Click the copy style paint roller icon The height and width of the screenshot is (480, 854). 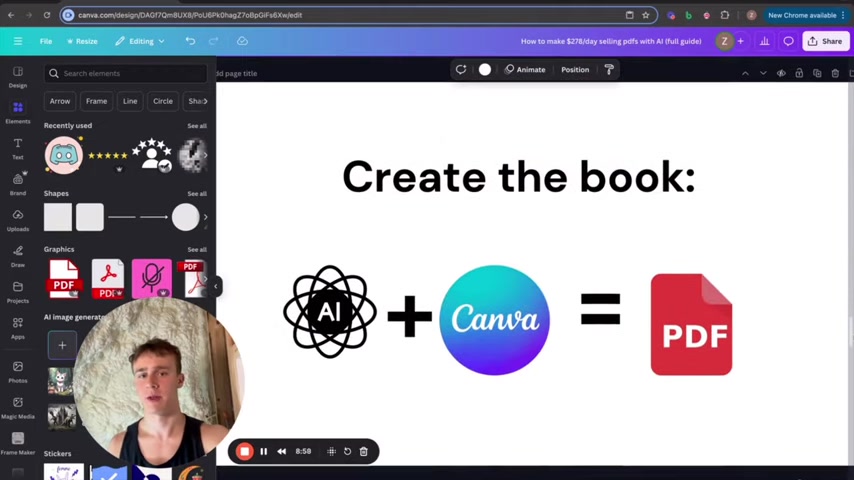pyautogui.click(x=609, y=69)
